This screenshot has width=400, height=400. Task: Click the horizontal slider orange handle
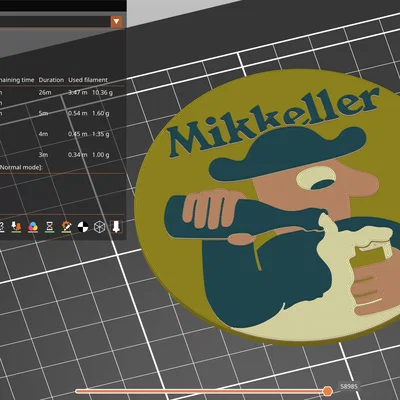pyautogui.click(x=328, y=391)
